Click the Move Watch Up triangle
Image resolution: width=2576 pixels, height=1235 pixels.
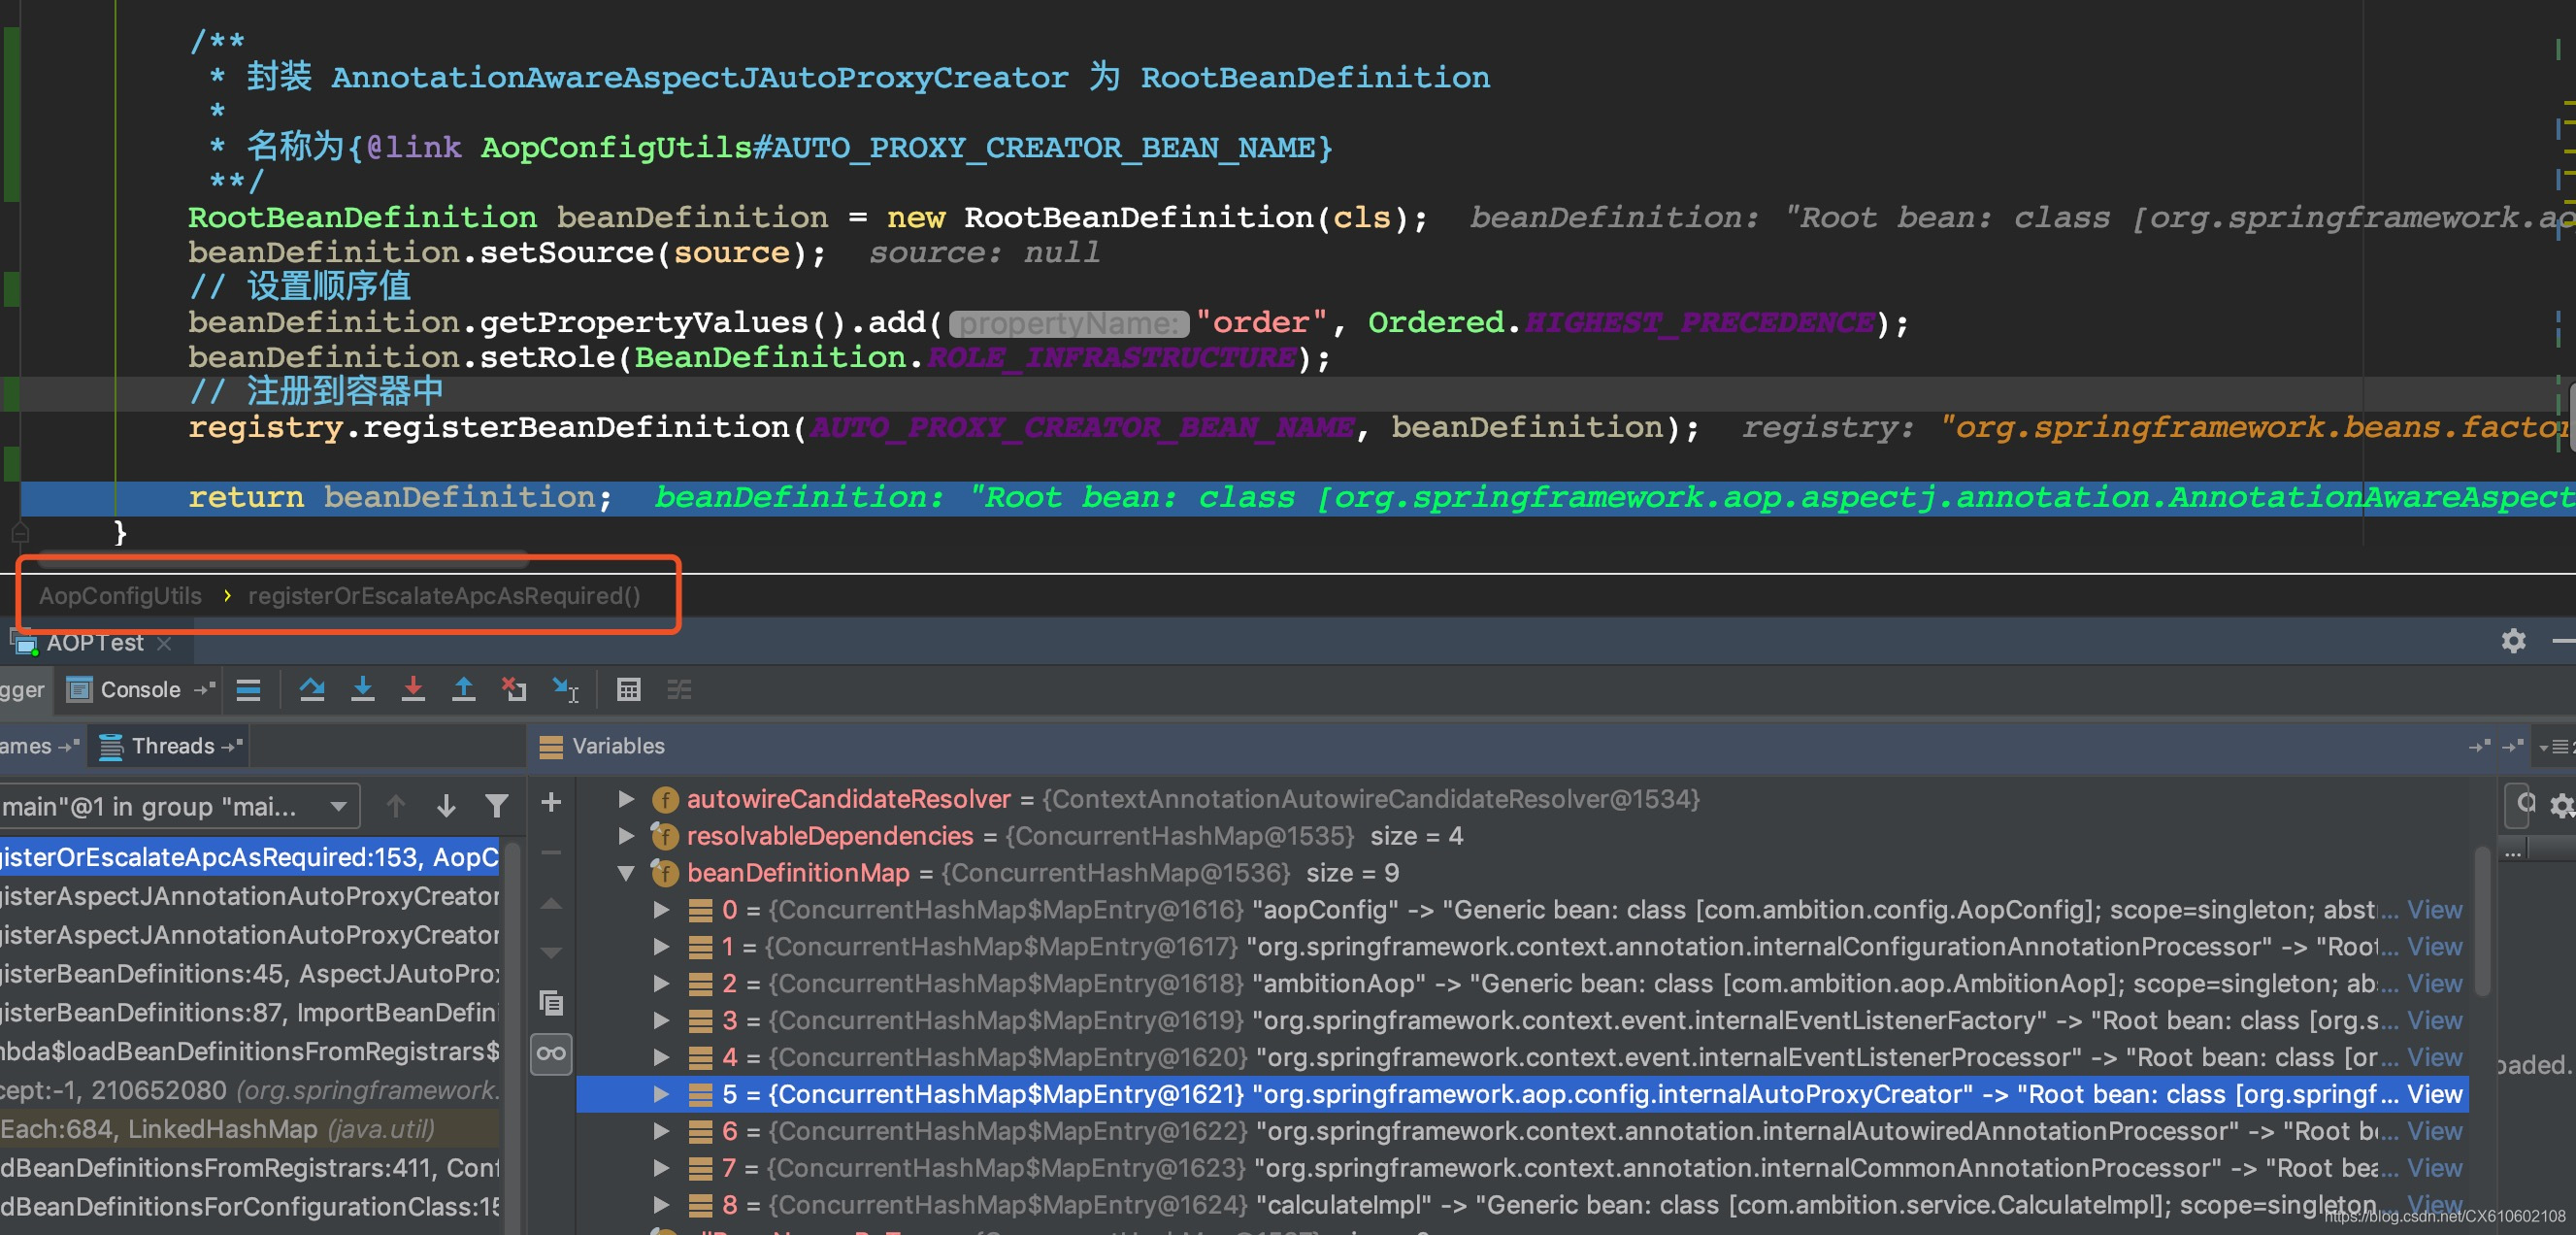coord(551,903)
